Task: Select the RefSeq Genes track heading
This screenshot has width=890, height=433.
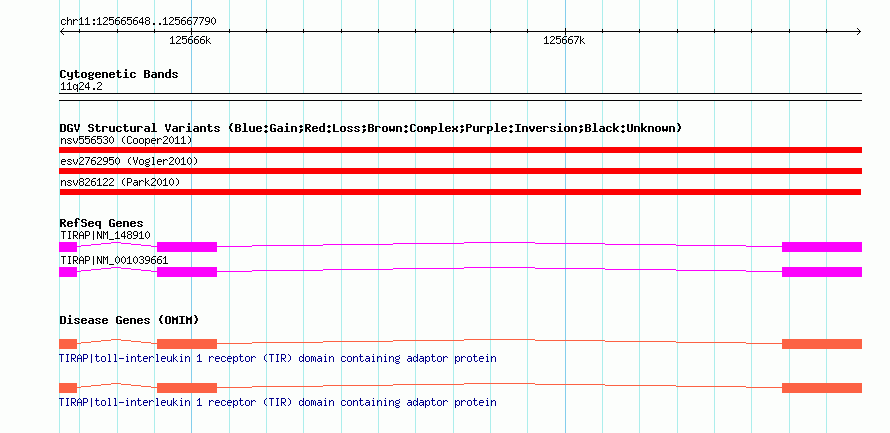Action: click(102, 224)
